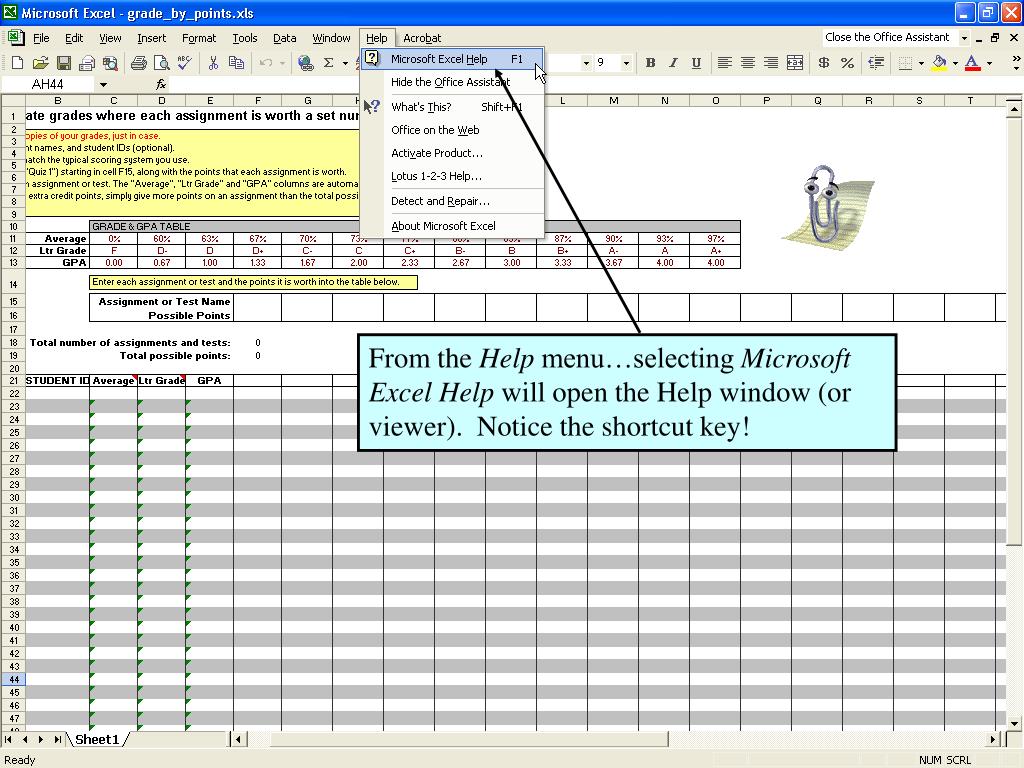Copy selection using the toolbar icon
Image resolution: width=1024 pixels, height=768 pixels.
(x=236, y=63)
